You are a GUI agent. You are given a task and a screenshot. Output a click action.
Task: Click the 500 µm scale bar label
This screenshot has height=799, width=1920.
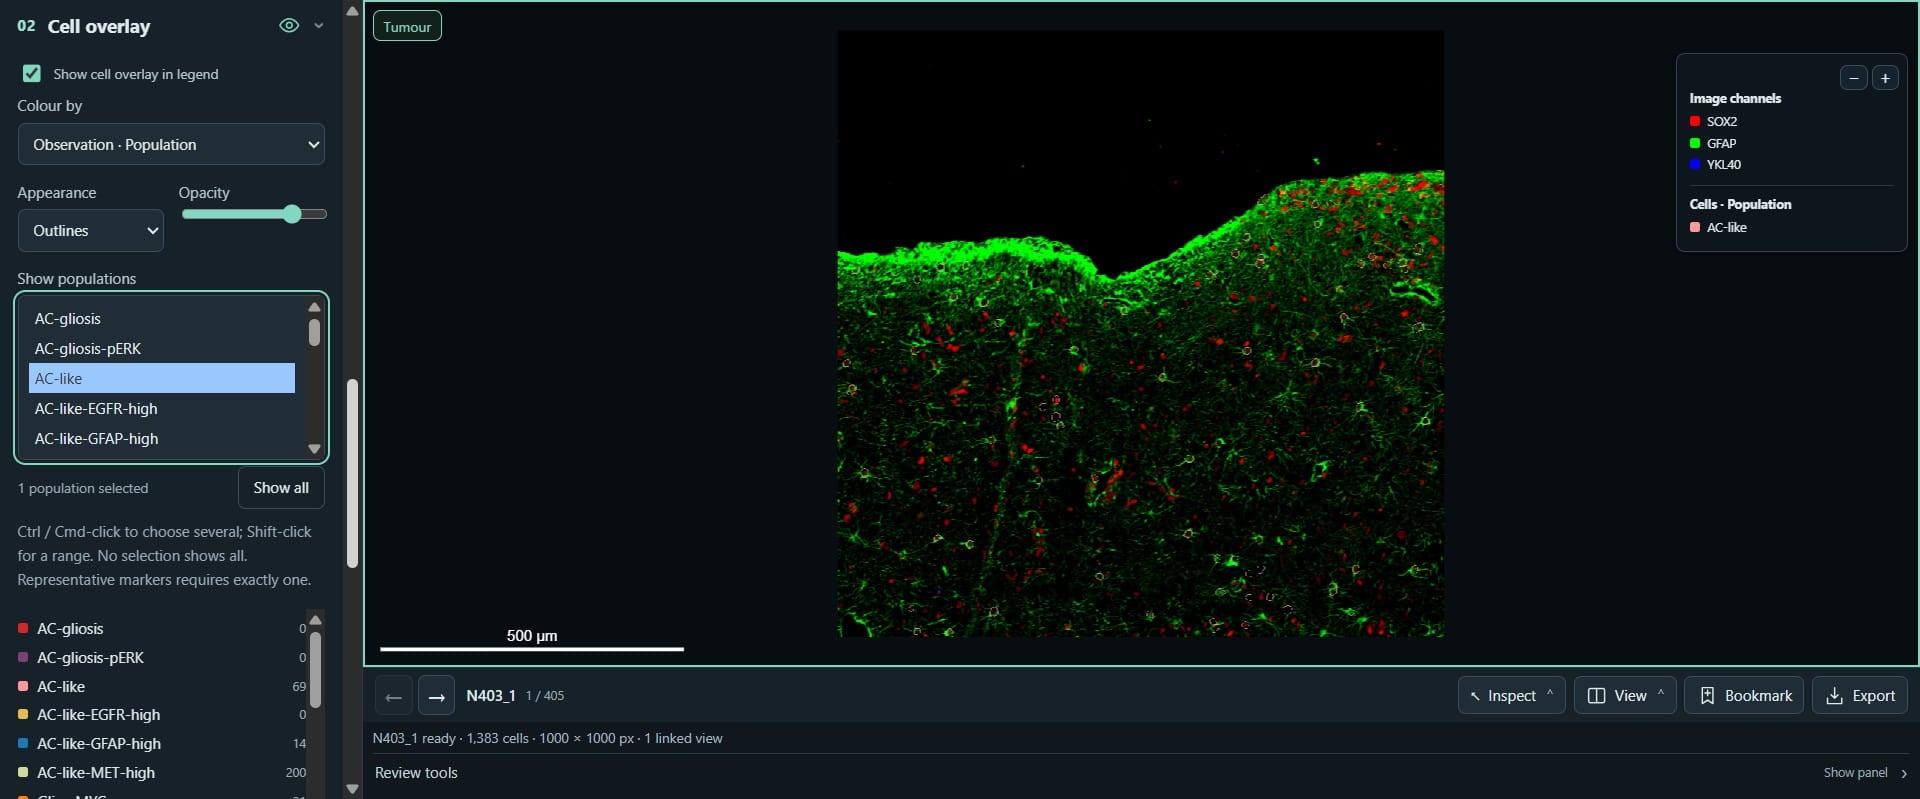pos(532,635)
